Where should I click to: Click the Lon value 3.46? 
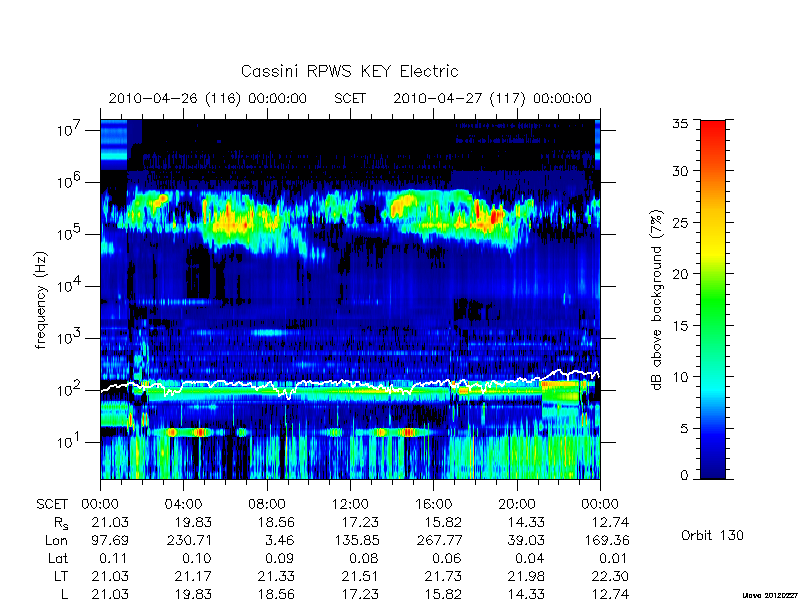[280, 540]
